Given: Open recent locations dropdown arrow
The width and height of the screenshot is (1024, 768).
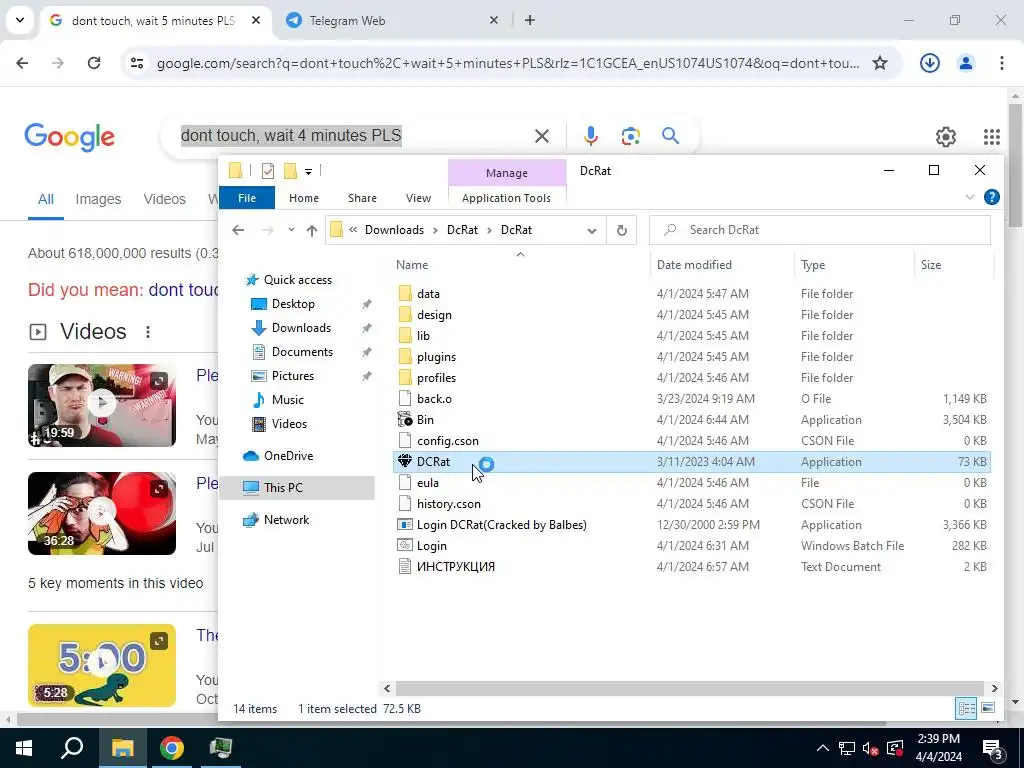Looking at the screenshot, I should 291,230.
